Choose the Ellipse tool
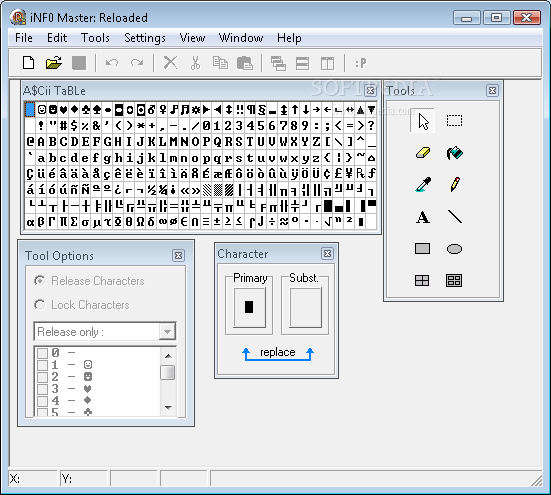 454,249
